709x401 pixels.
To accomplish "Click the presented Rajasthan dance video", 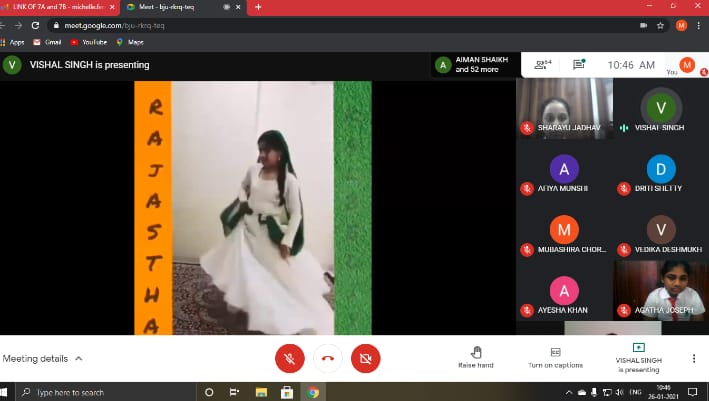I will pyautogui.click(x=253, y=208).
